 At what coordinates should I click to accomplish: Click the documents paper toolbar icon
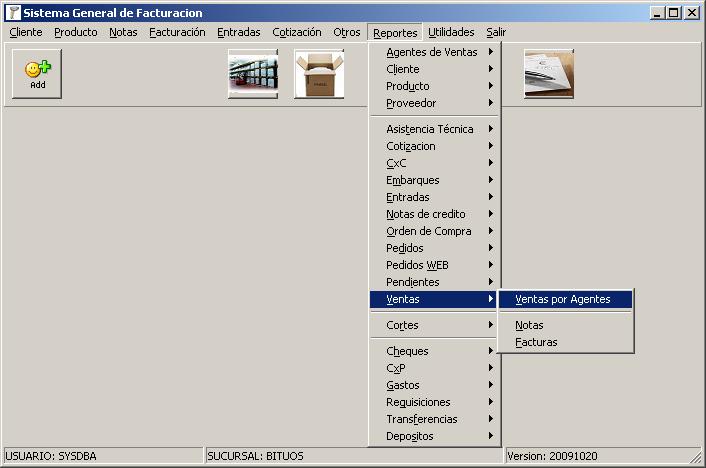(x=549, y=74)
